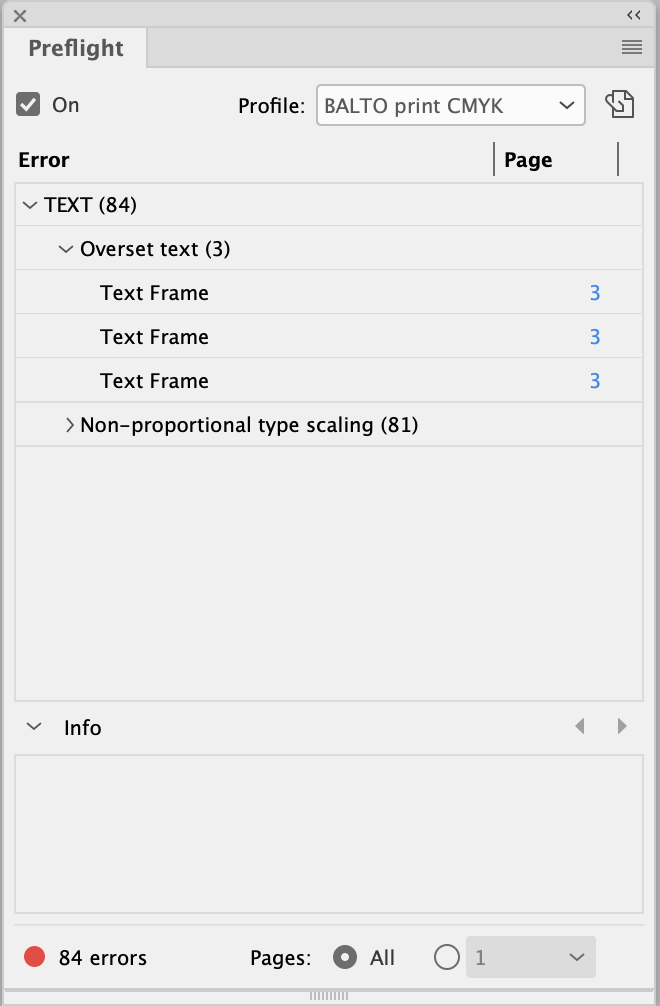Open the page range dropdown

pyautogui.click(x=530, y=957)
